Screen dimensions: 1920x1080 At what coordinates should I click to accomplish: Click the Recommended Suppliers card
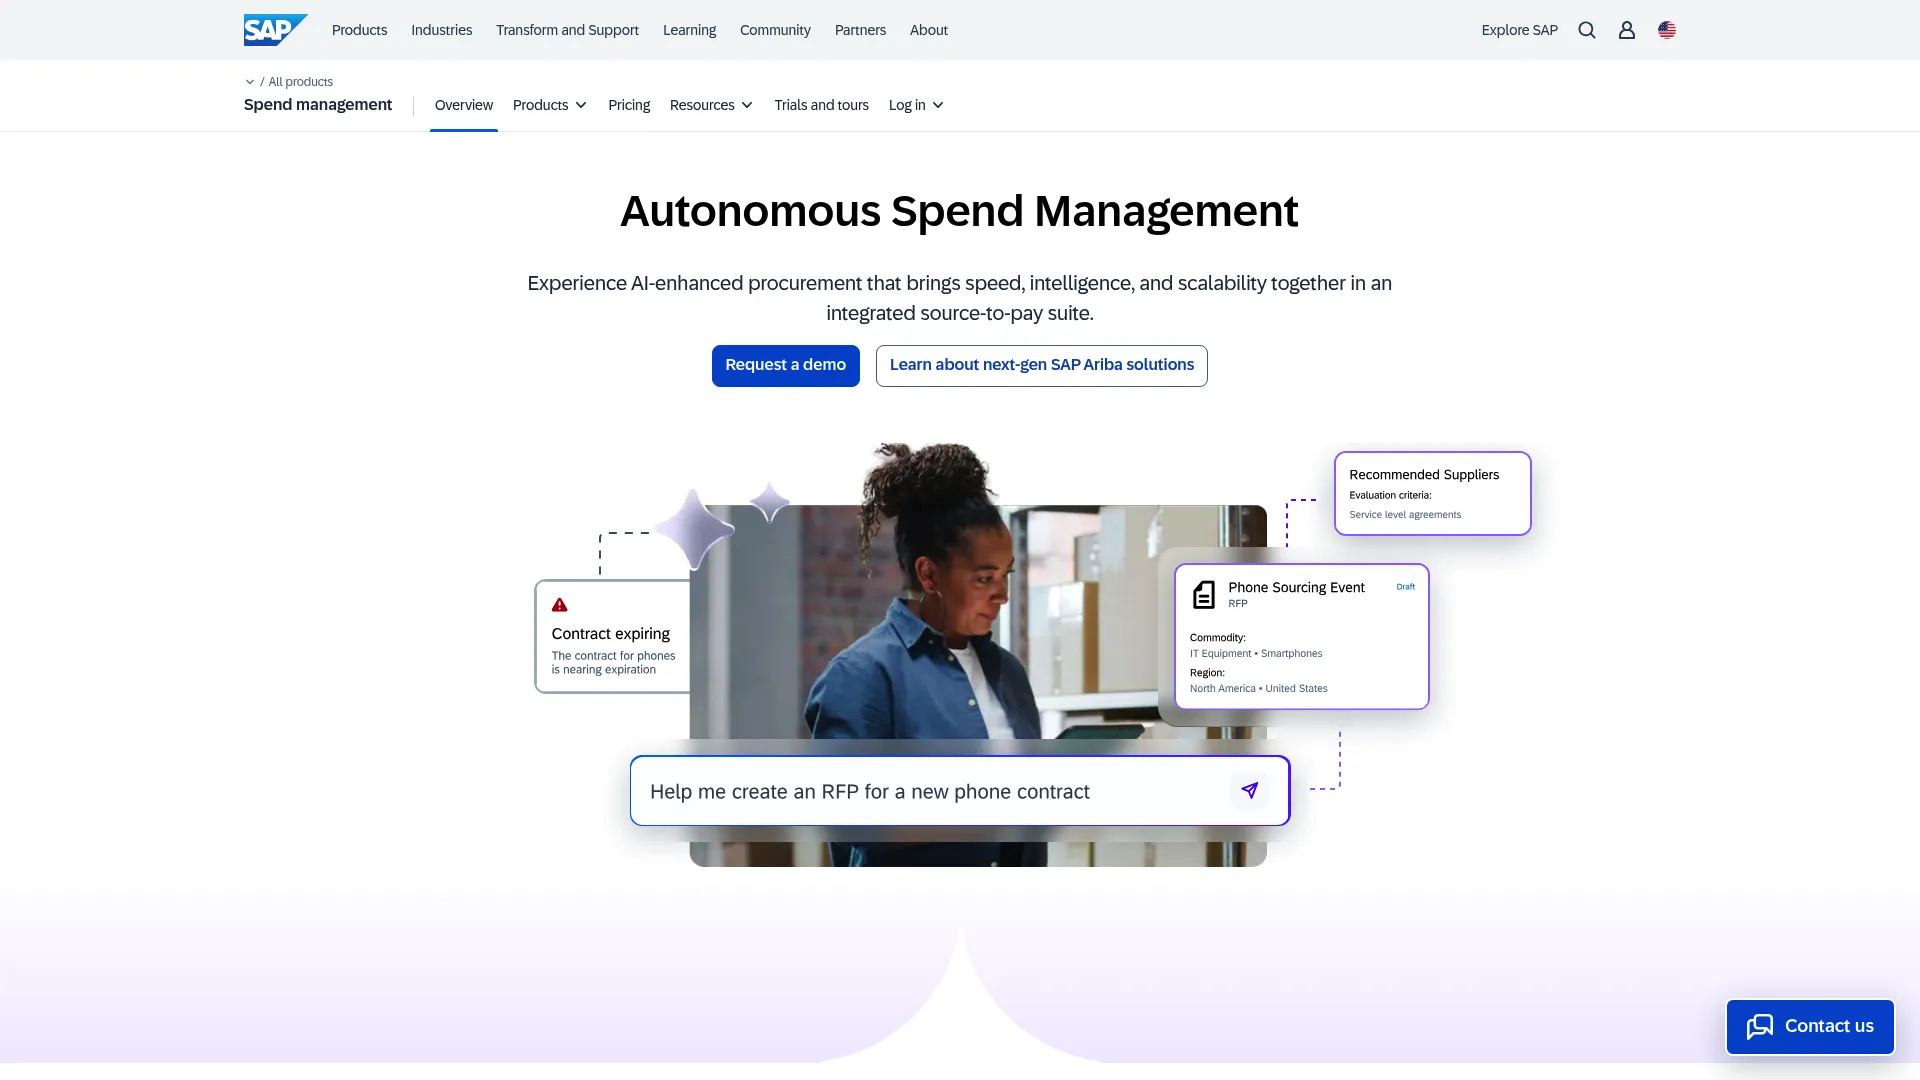1432,493
